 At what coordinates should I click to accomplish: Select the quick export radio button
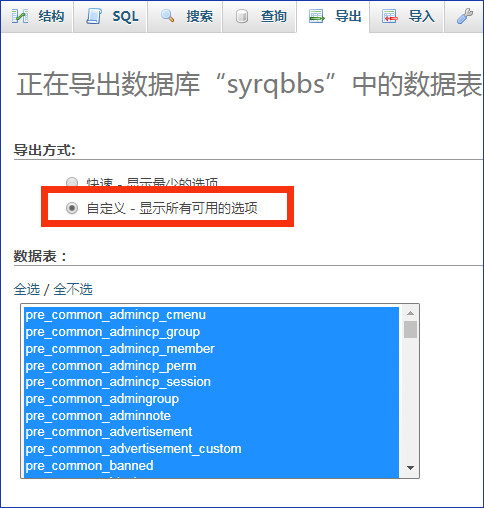(72, 183)
